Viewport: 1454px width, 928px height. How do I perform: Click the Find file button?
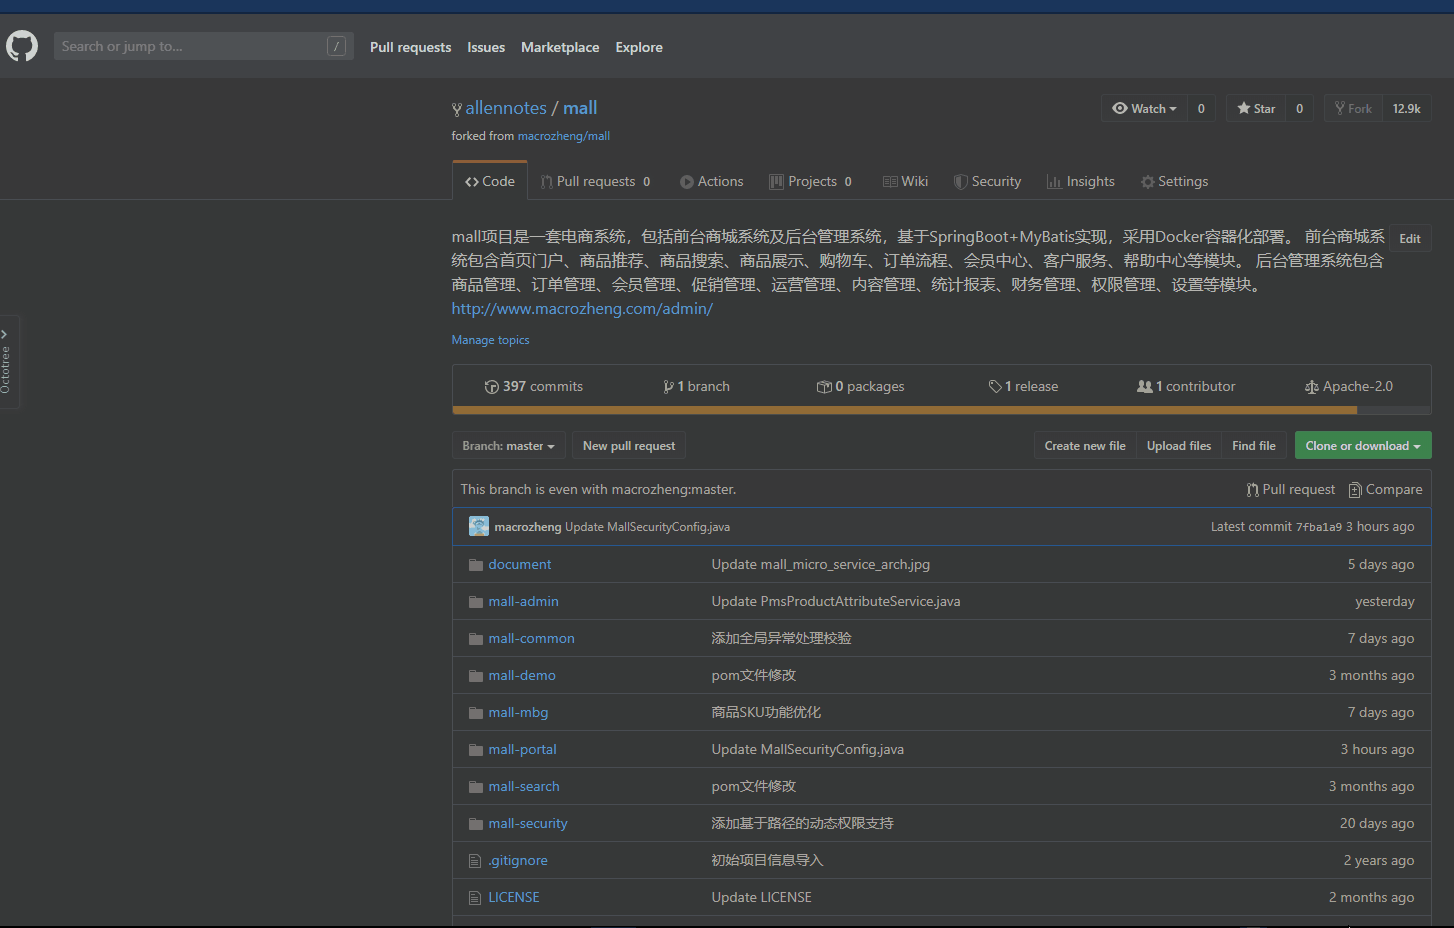(x=1254, y=446)
